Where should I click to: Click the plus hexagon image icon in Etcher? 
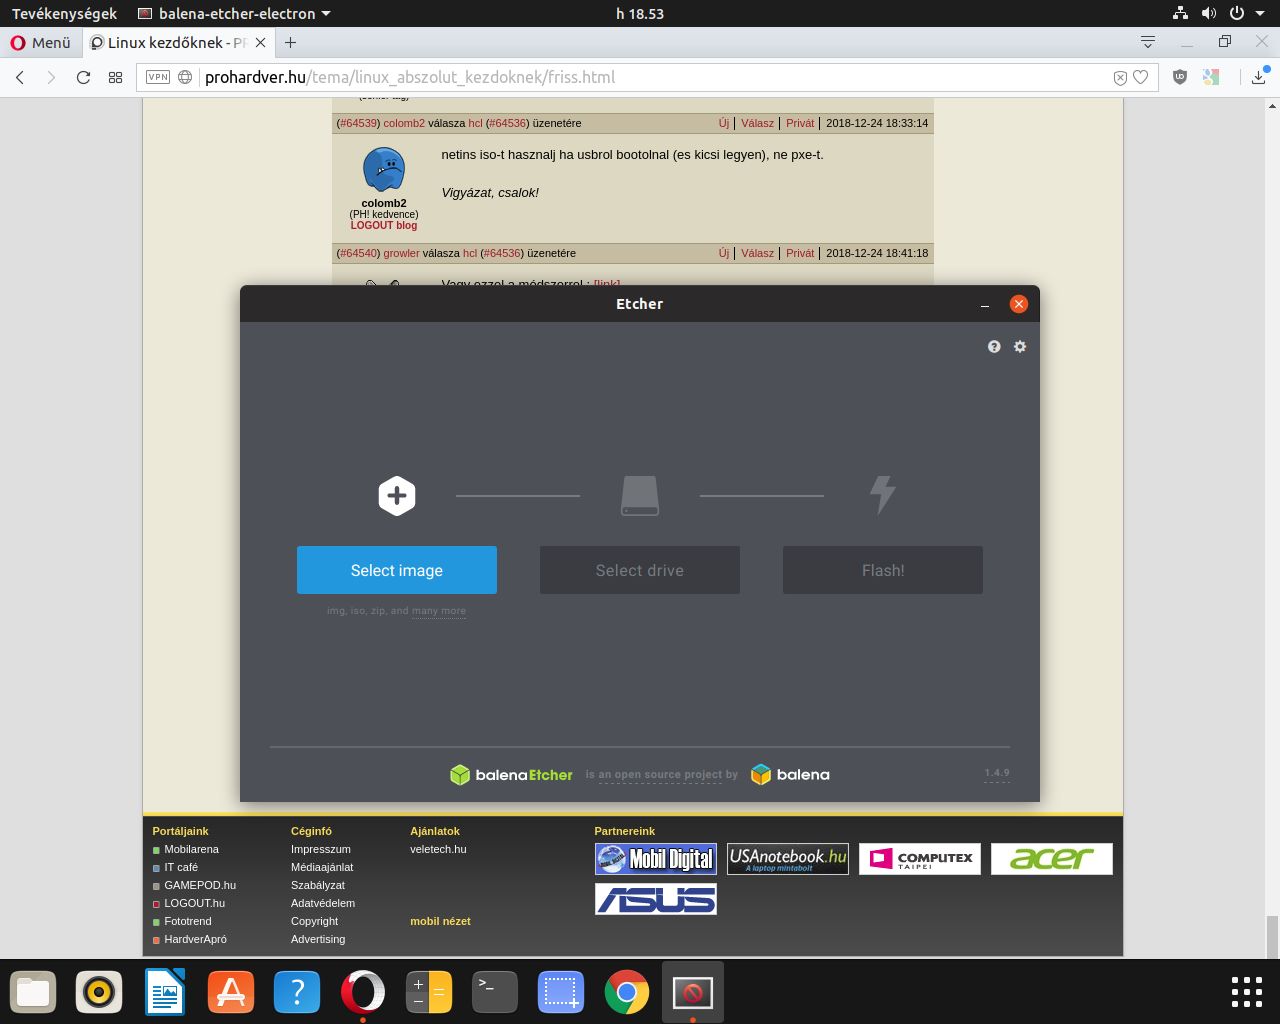(x=397, y=496)
